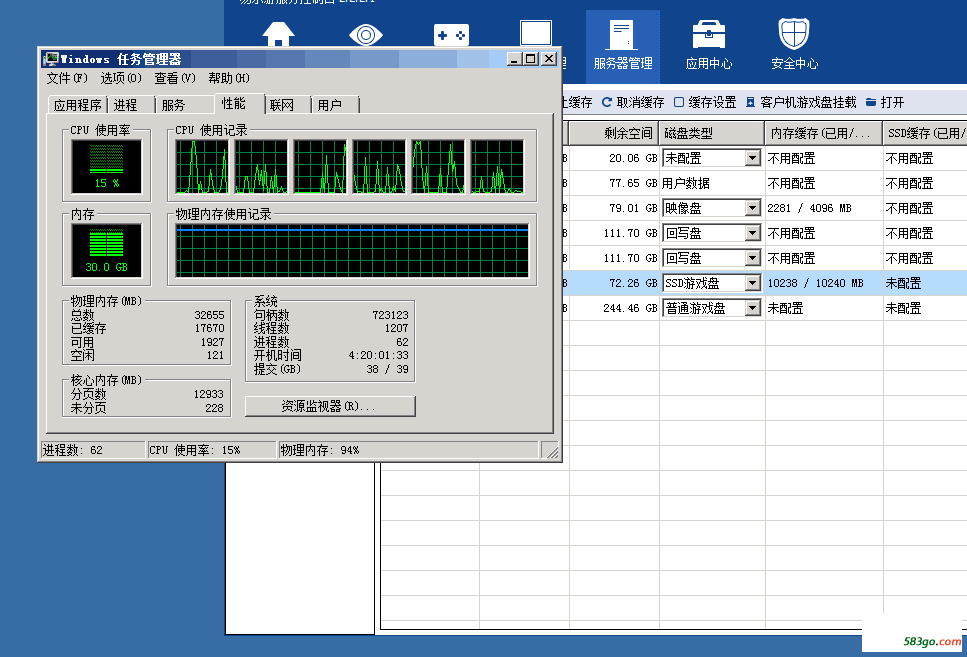Open 安全中心 shield icon
The width and height of the screenshot is (967, 657).
794,33
